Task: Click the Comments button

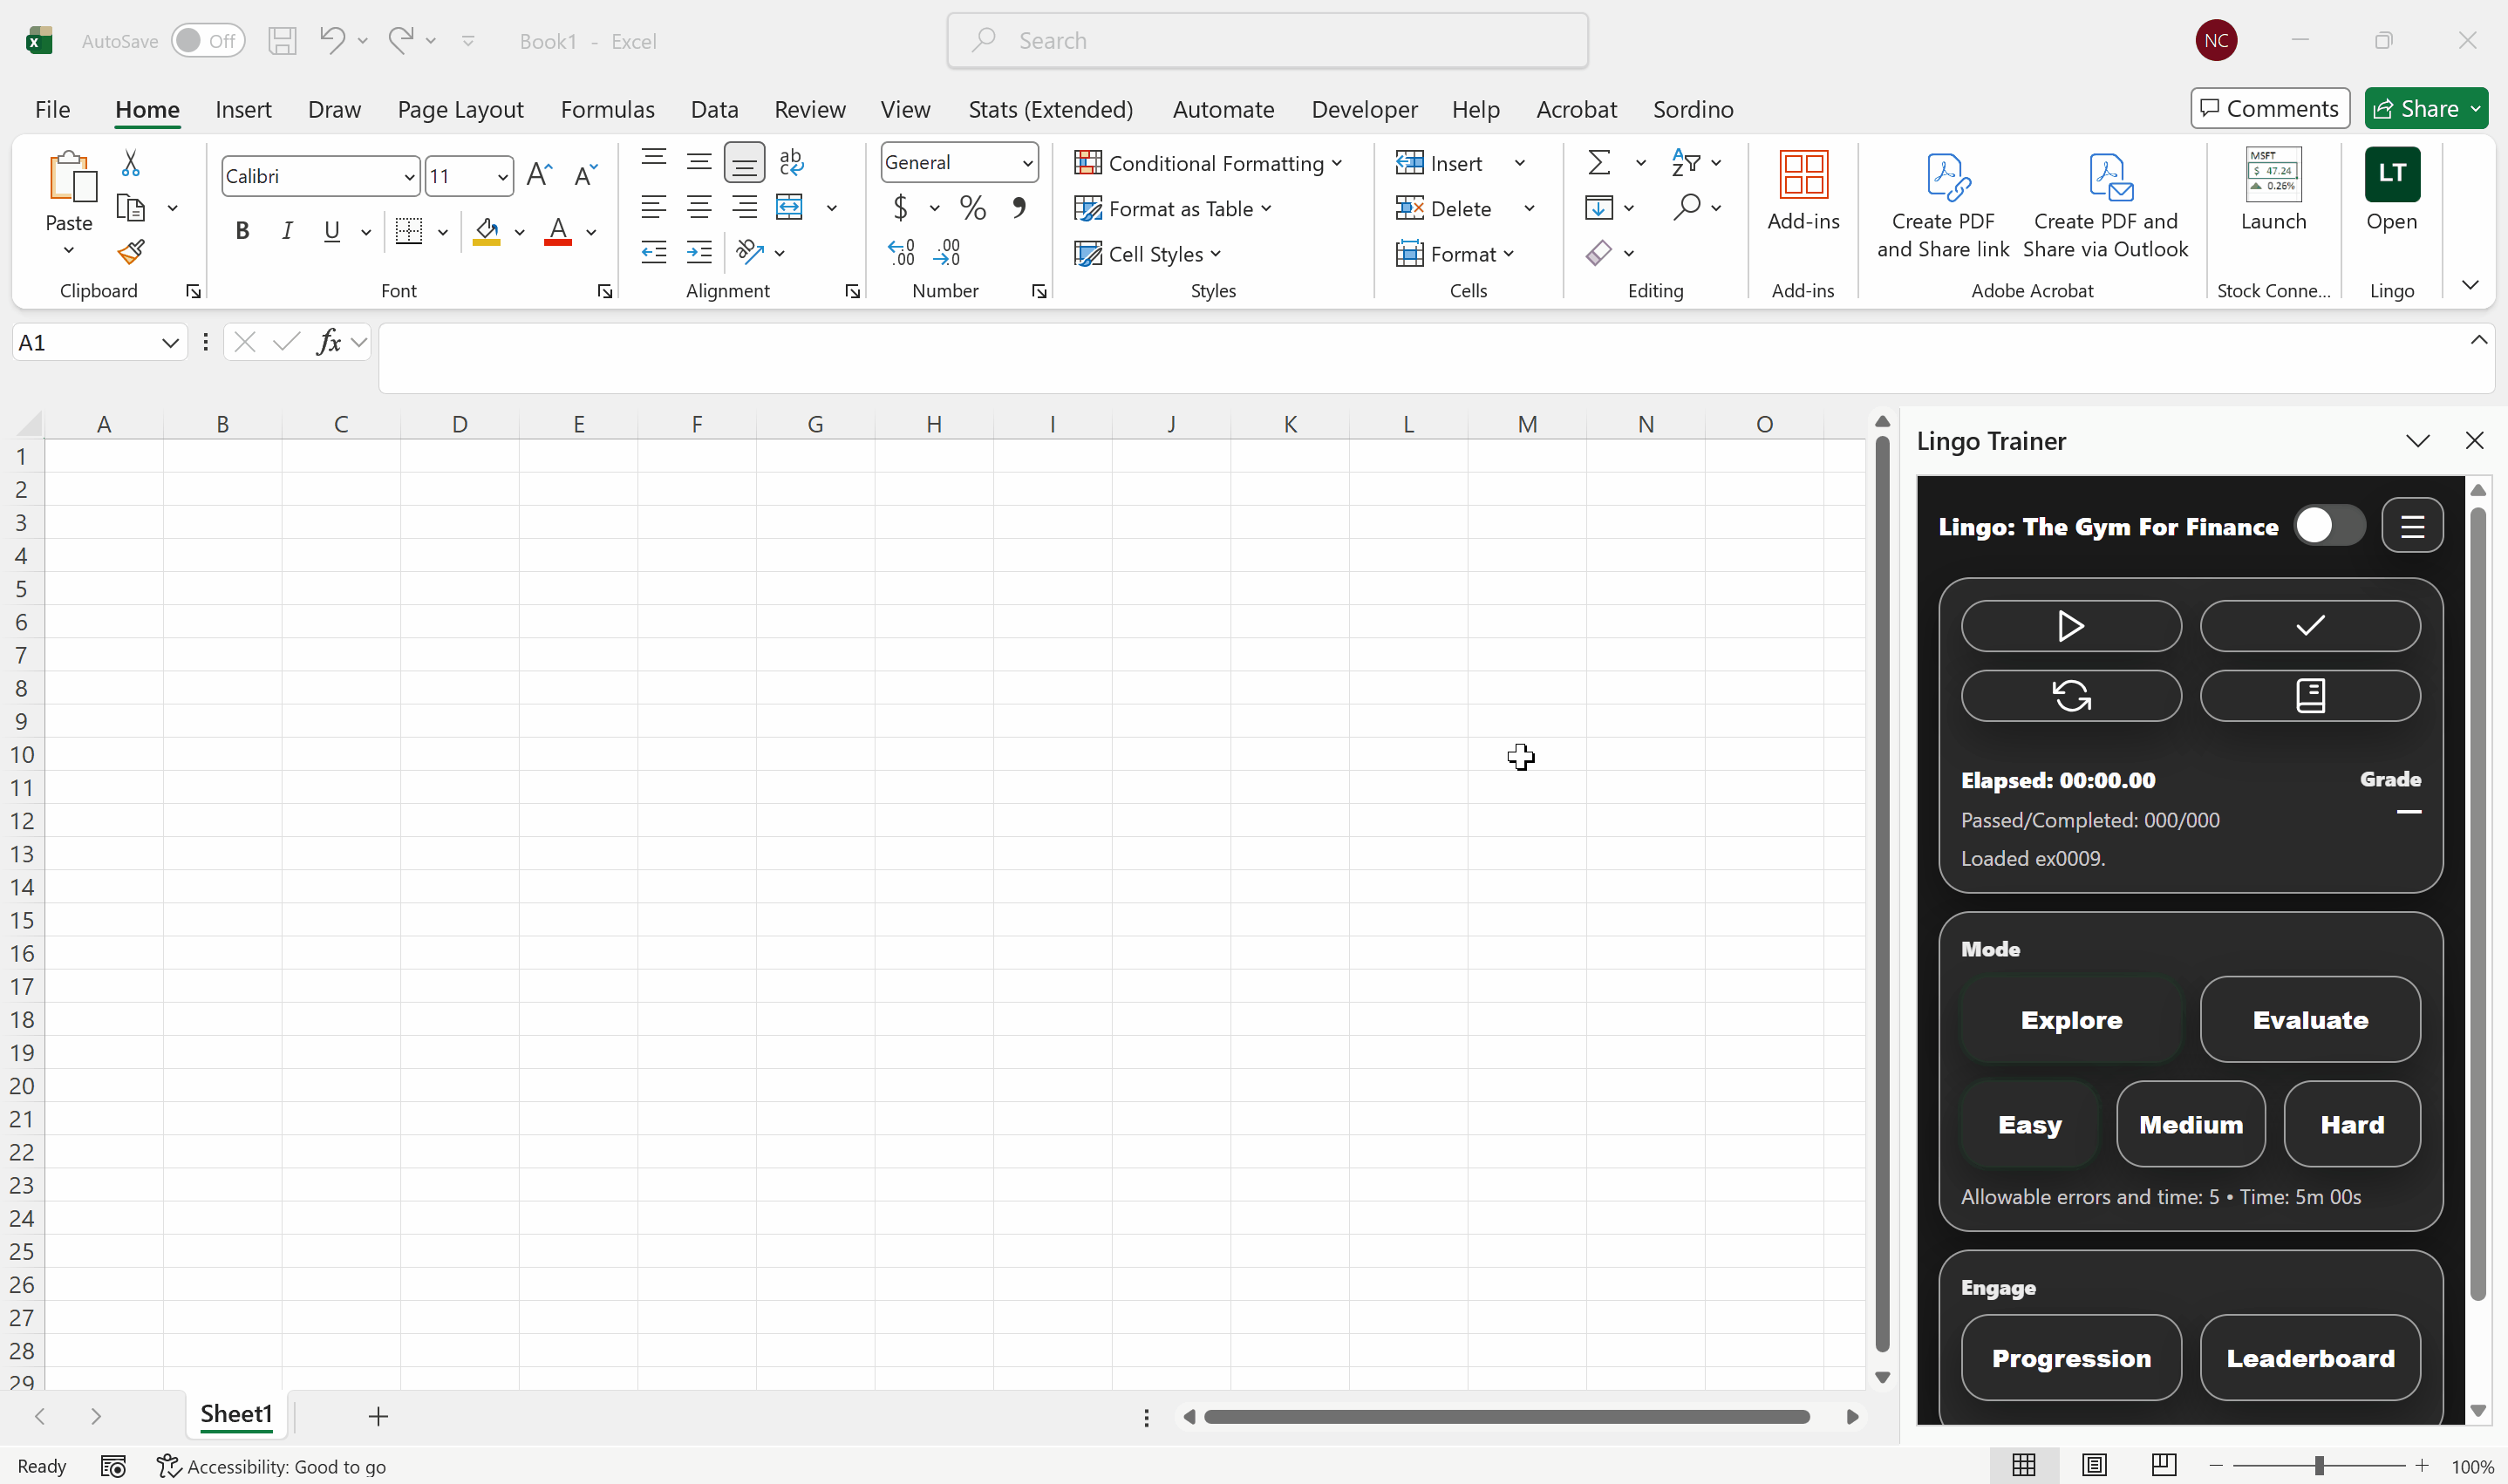Action: point(2269,108)
